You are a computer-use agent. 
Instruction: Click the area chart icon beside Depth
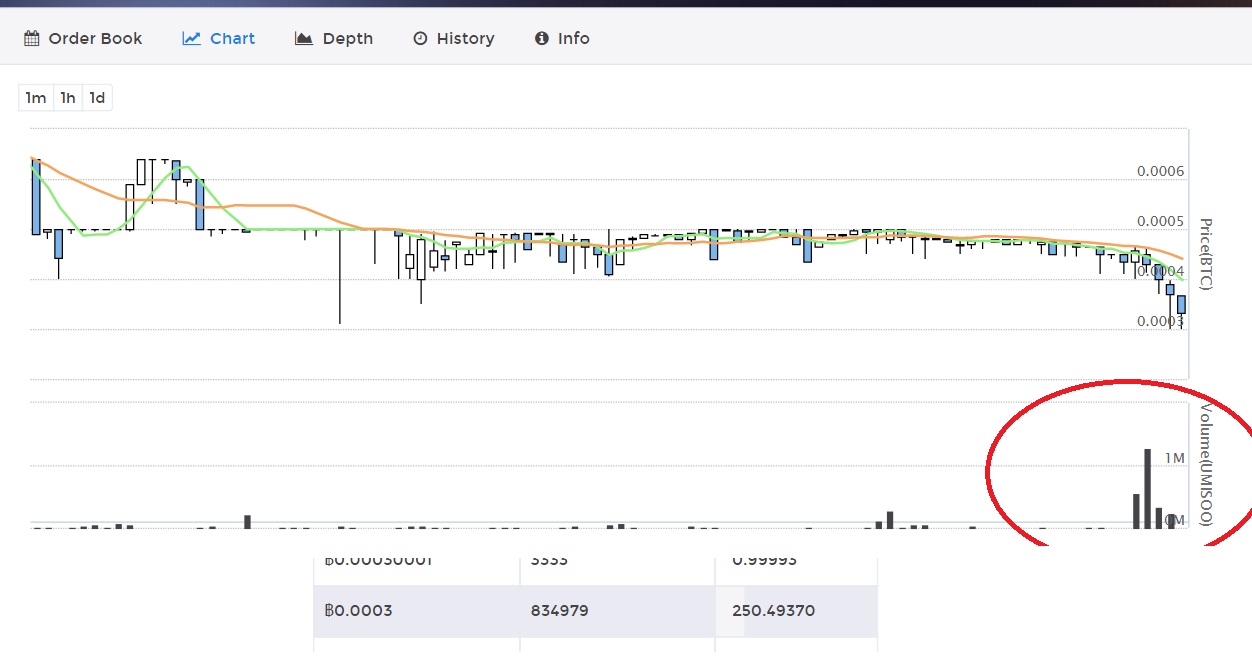click(304, 39)
